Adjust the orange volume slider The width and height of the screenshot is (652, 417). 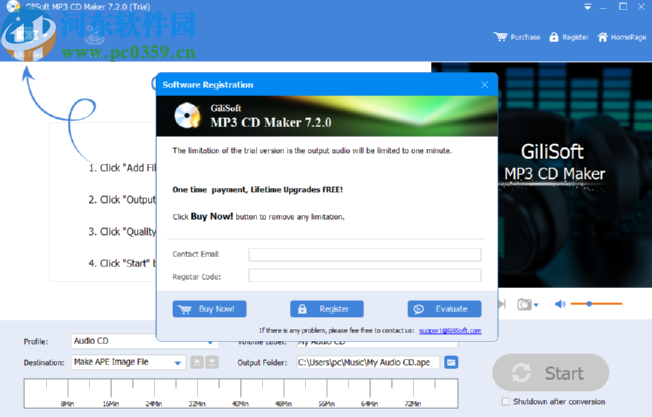coord(596,304)
